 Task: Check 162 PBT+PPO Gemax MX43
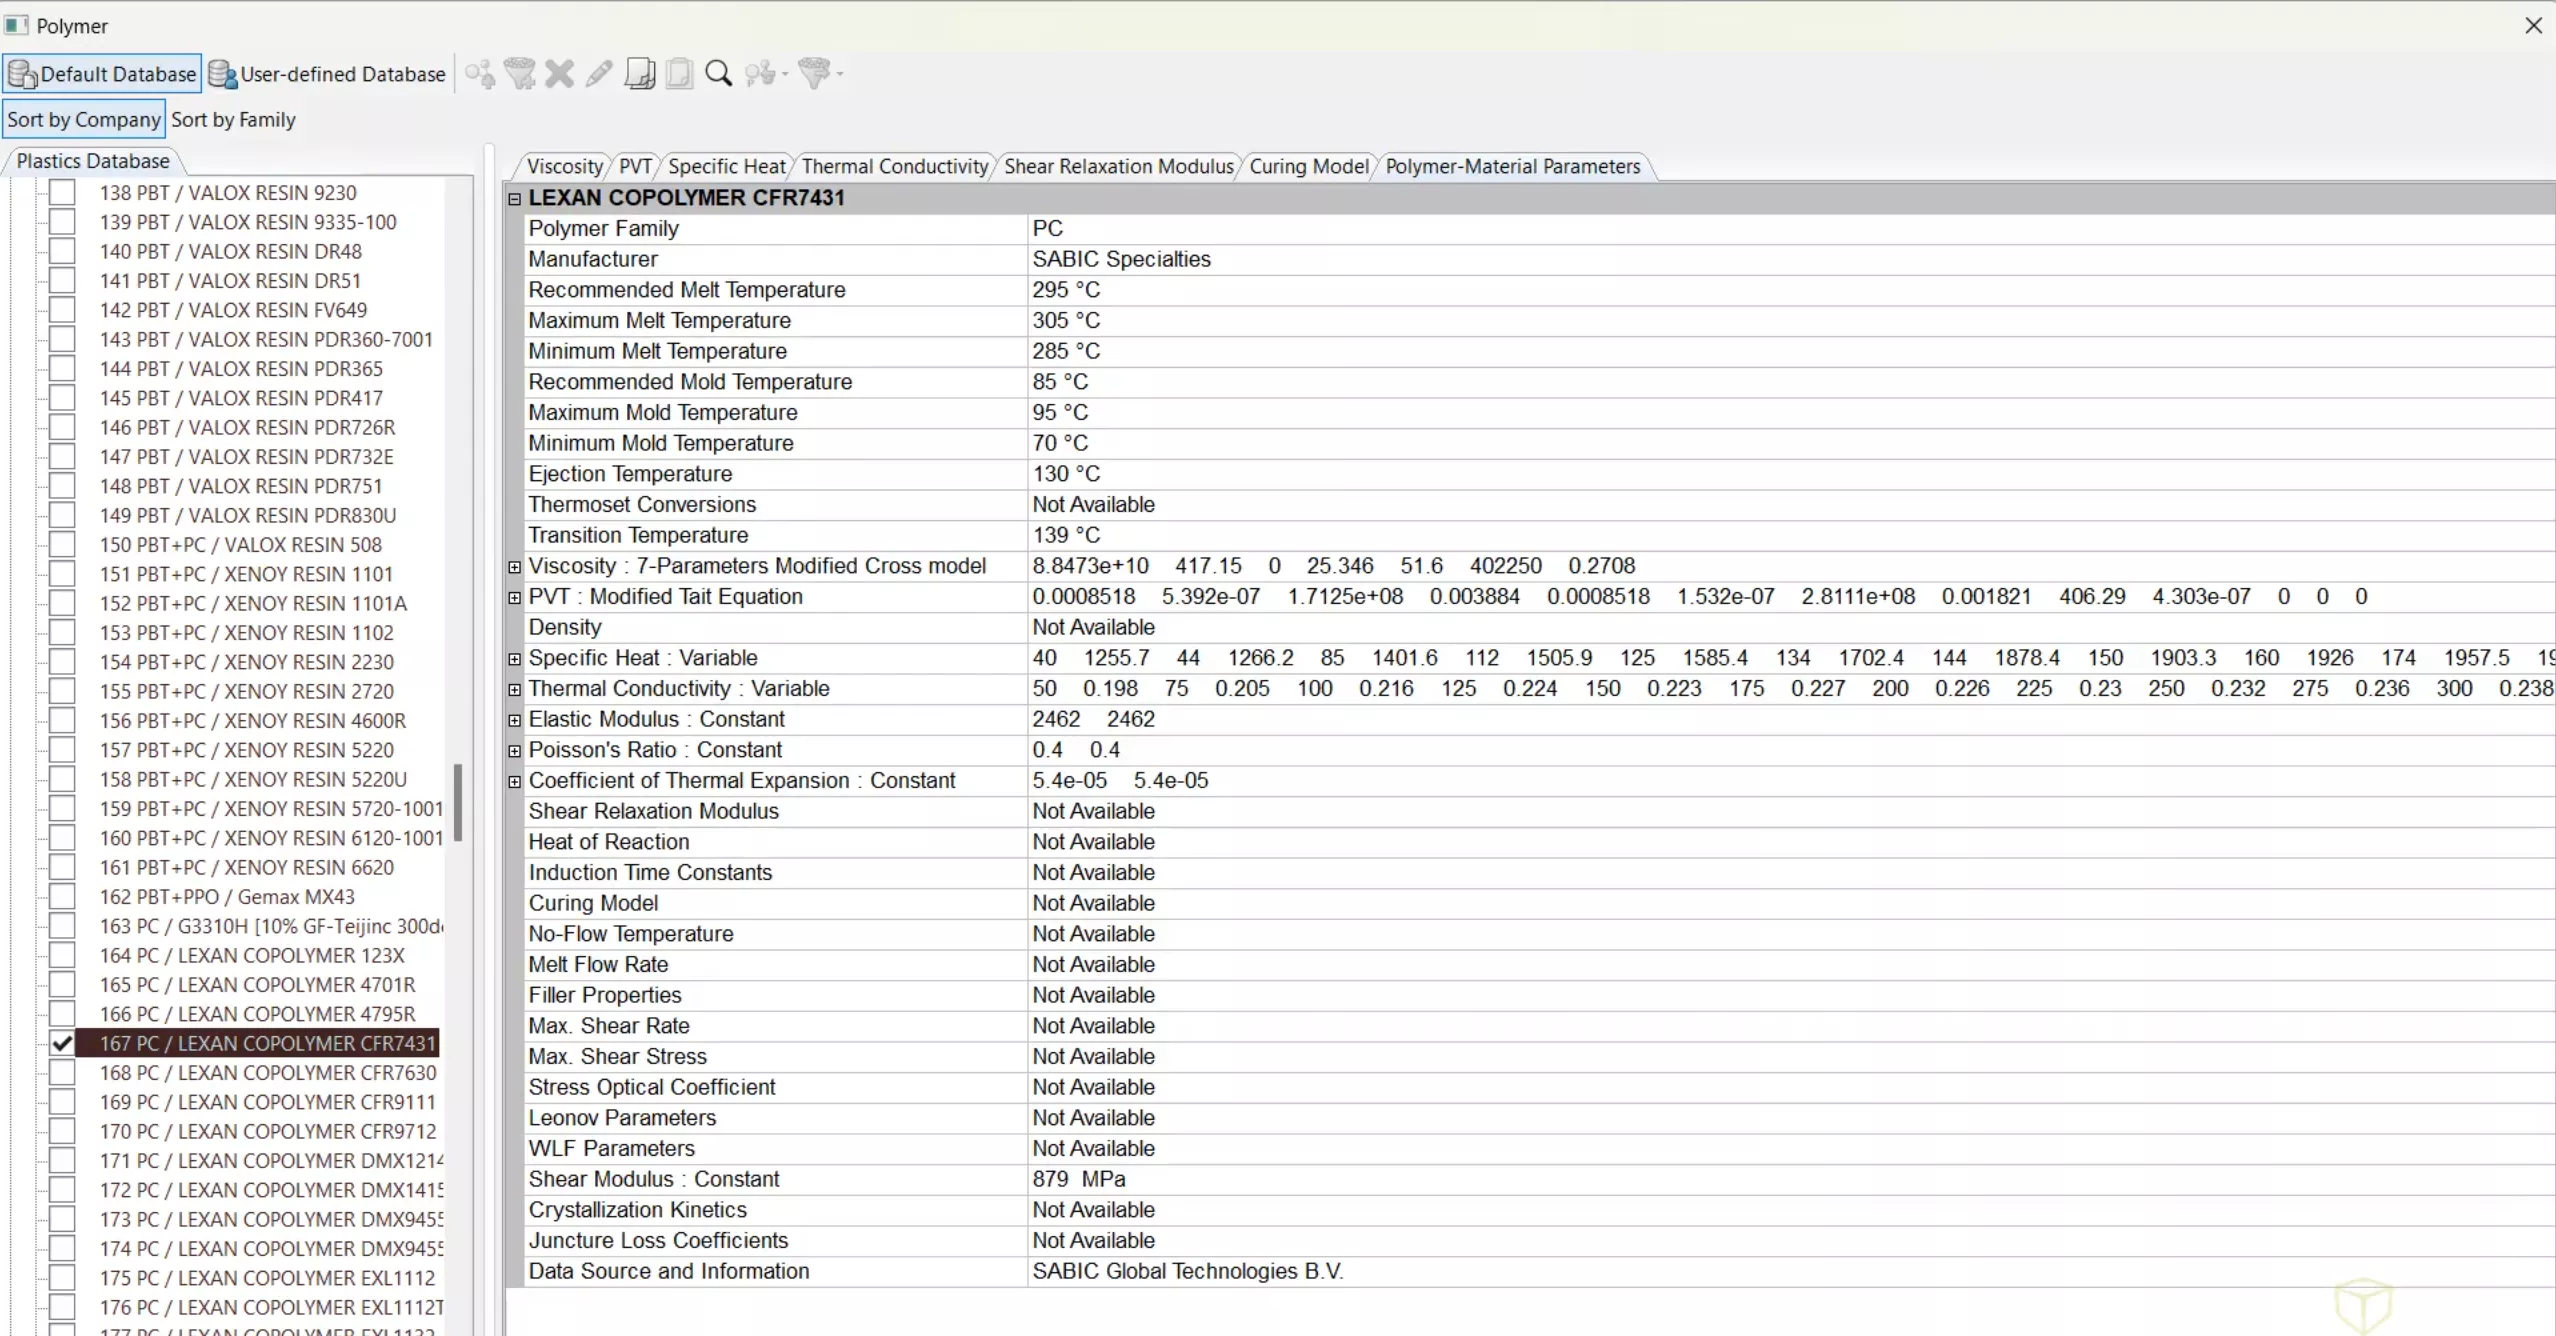(62, 896)
